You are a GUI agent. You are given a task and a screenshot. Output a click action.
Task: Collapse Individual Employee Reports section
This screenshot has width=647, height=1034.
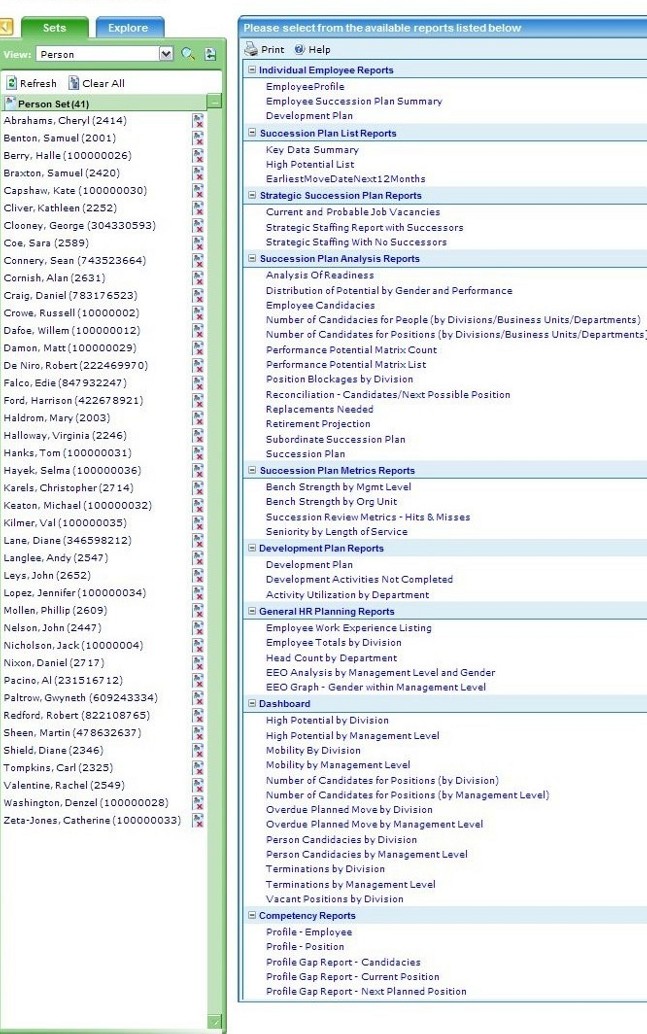(251, 69)
